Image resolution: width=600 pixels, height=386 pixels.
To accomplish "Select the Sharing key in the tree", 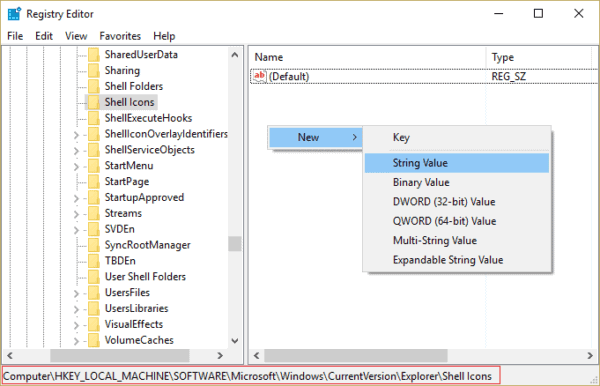I will click(122, 70).
